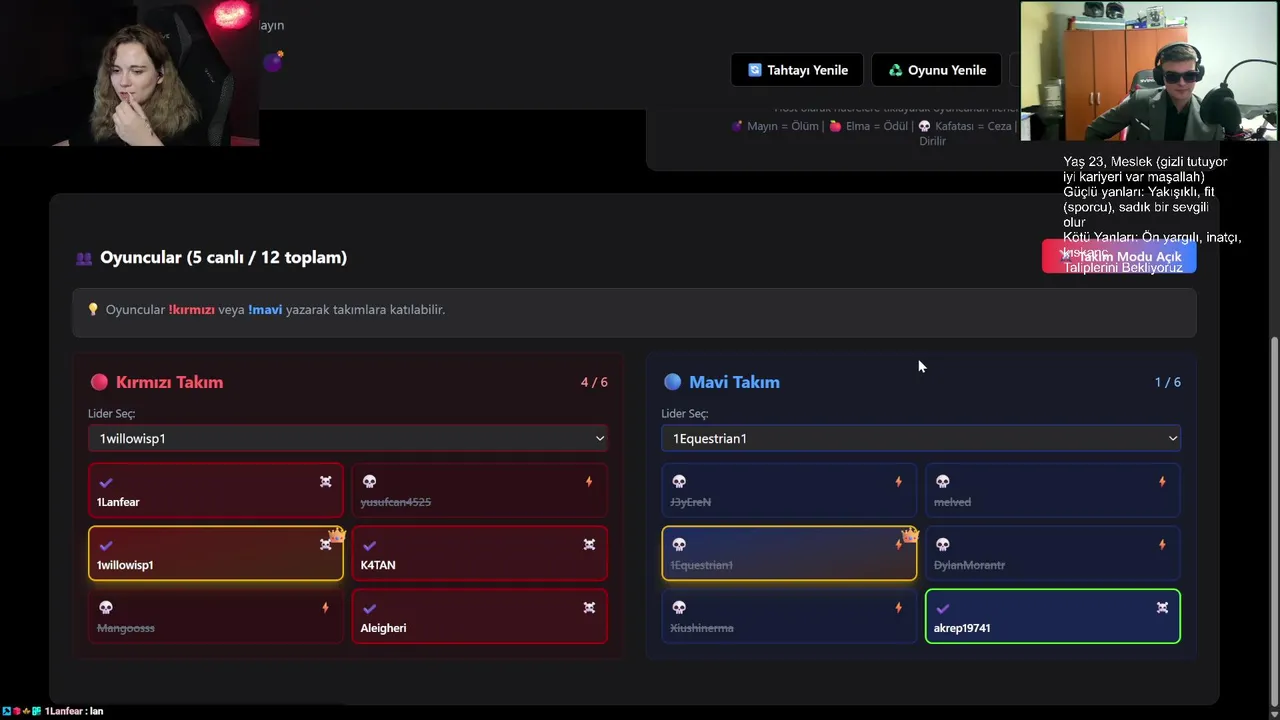Revive J3yEreN with the lightning icon
Screen dimensions: 1280x720
pyautogui.click(x=898, y=482)
